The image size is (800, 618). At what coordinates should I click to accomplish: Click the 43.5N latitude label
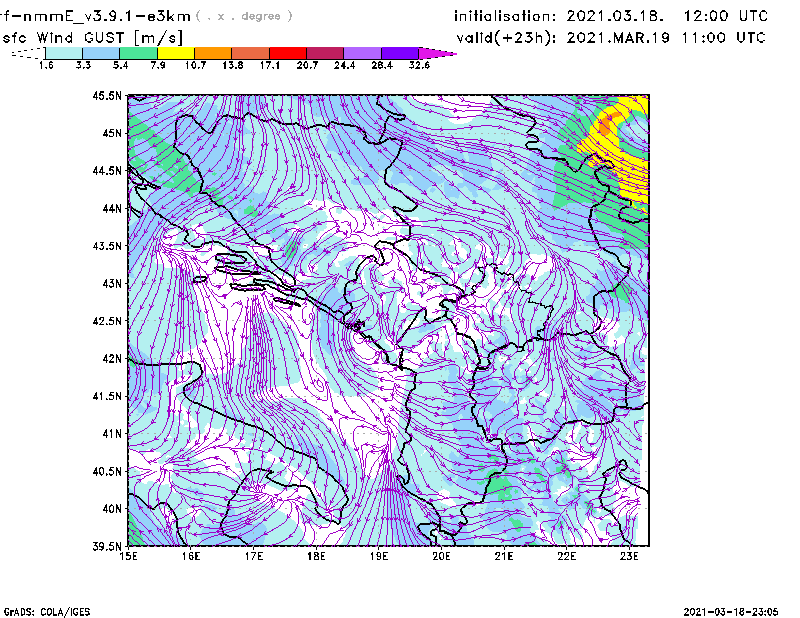(107, 246)
